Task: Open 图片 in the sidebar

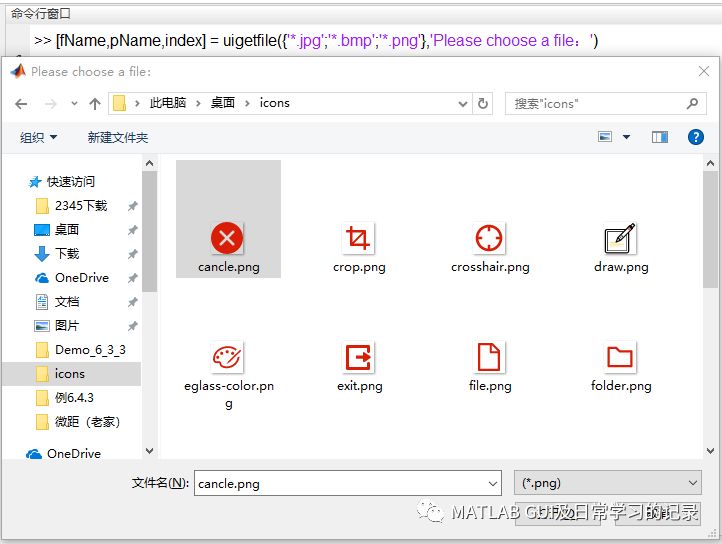Action: pos(67,326)
